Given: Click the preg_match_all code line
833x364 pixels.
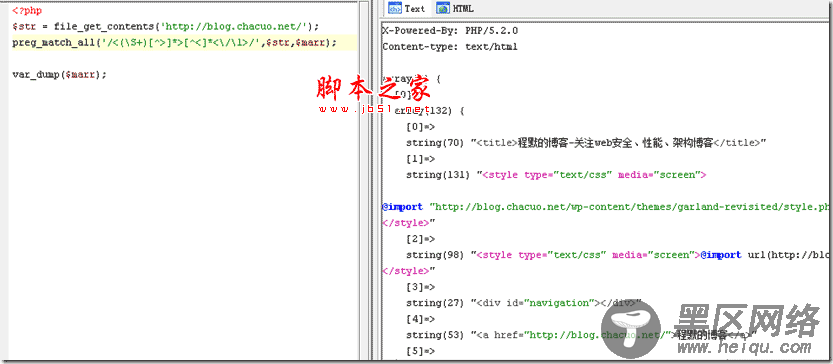Looking at the screenshot, I should tap(174, 43).
